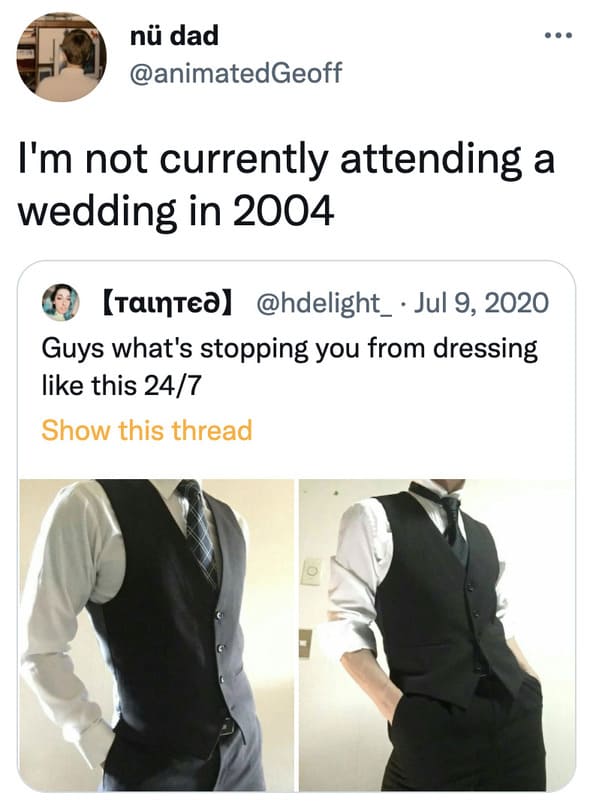The height and width of the screenshot is (805, 599).
Task: Open the Jul 9, 2020 timestamp
Action: pos(481,302)
